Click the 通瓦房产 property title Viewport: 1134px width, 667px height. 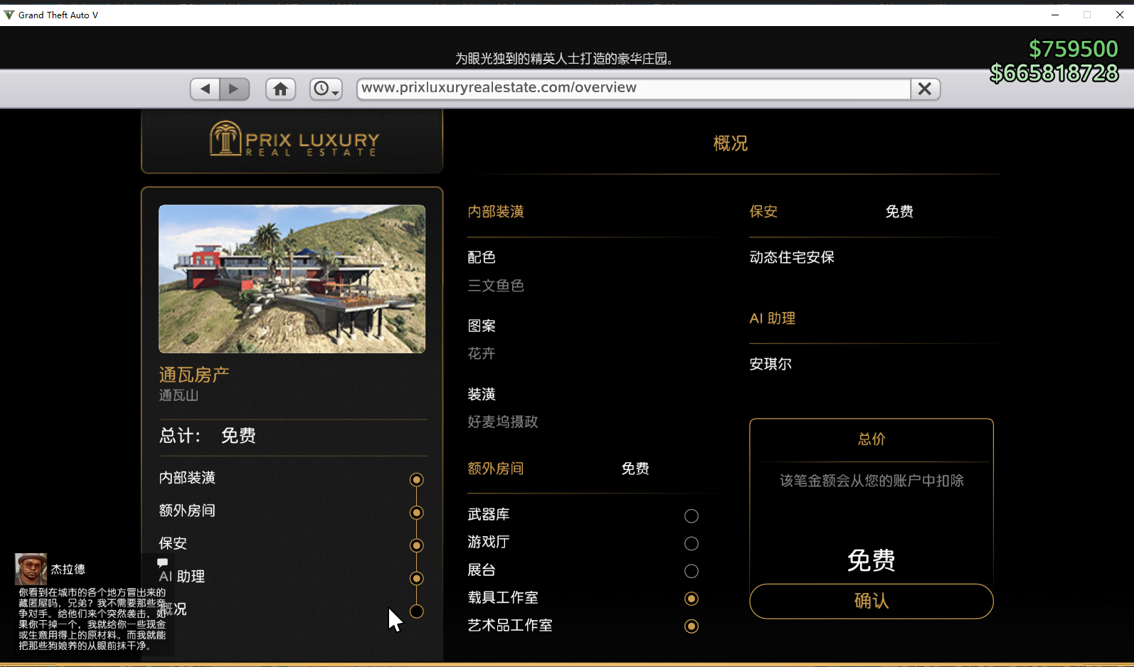click(194, 374)
